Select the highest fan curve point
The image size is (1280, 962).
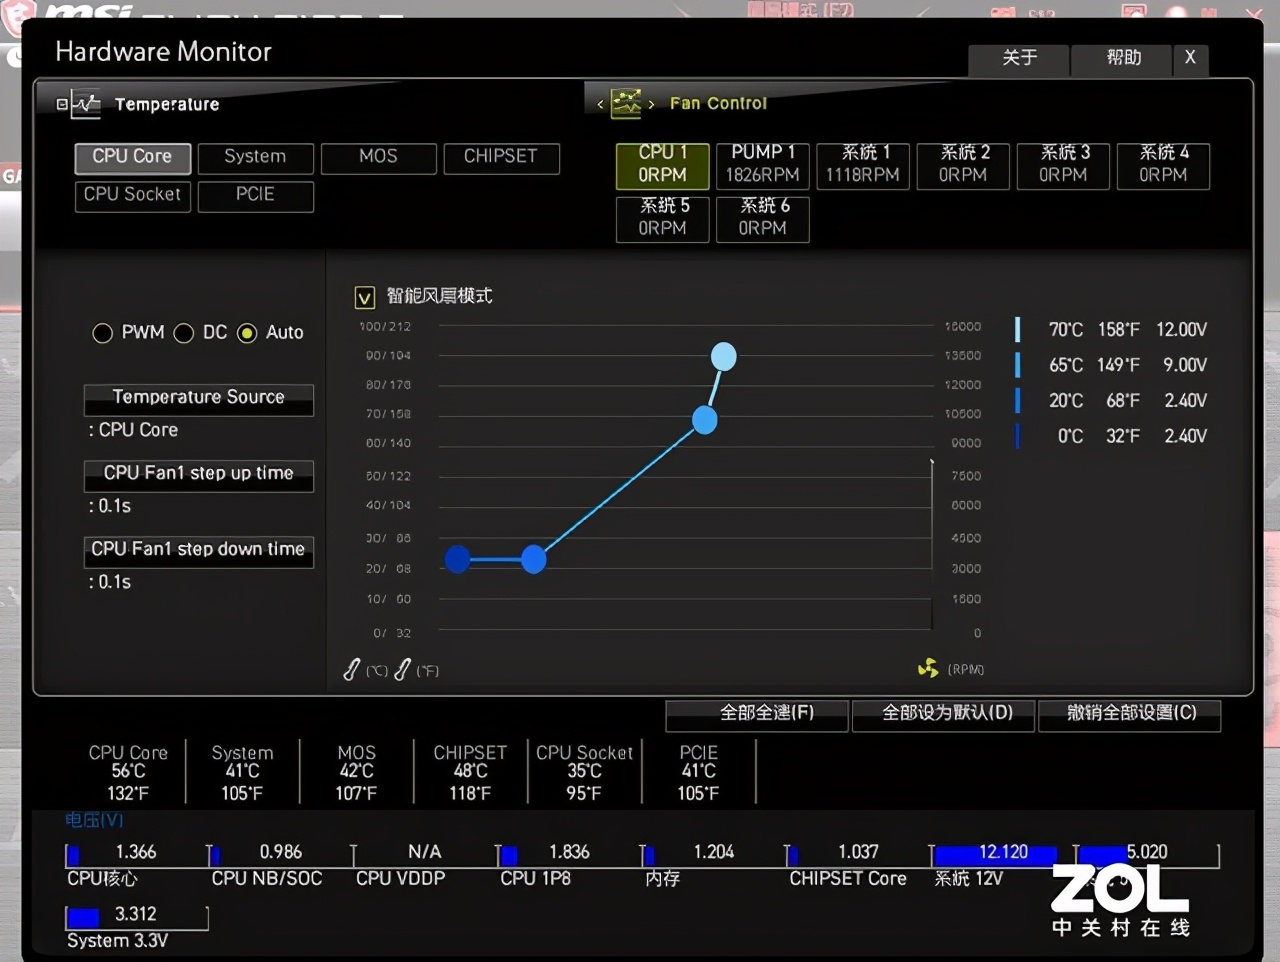coord(723,356)
